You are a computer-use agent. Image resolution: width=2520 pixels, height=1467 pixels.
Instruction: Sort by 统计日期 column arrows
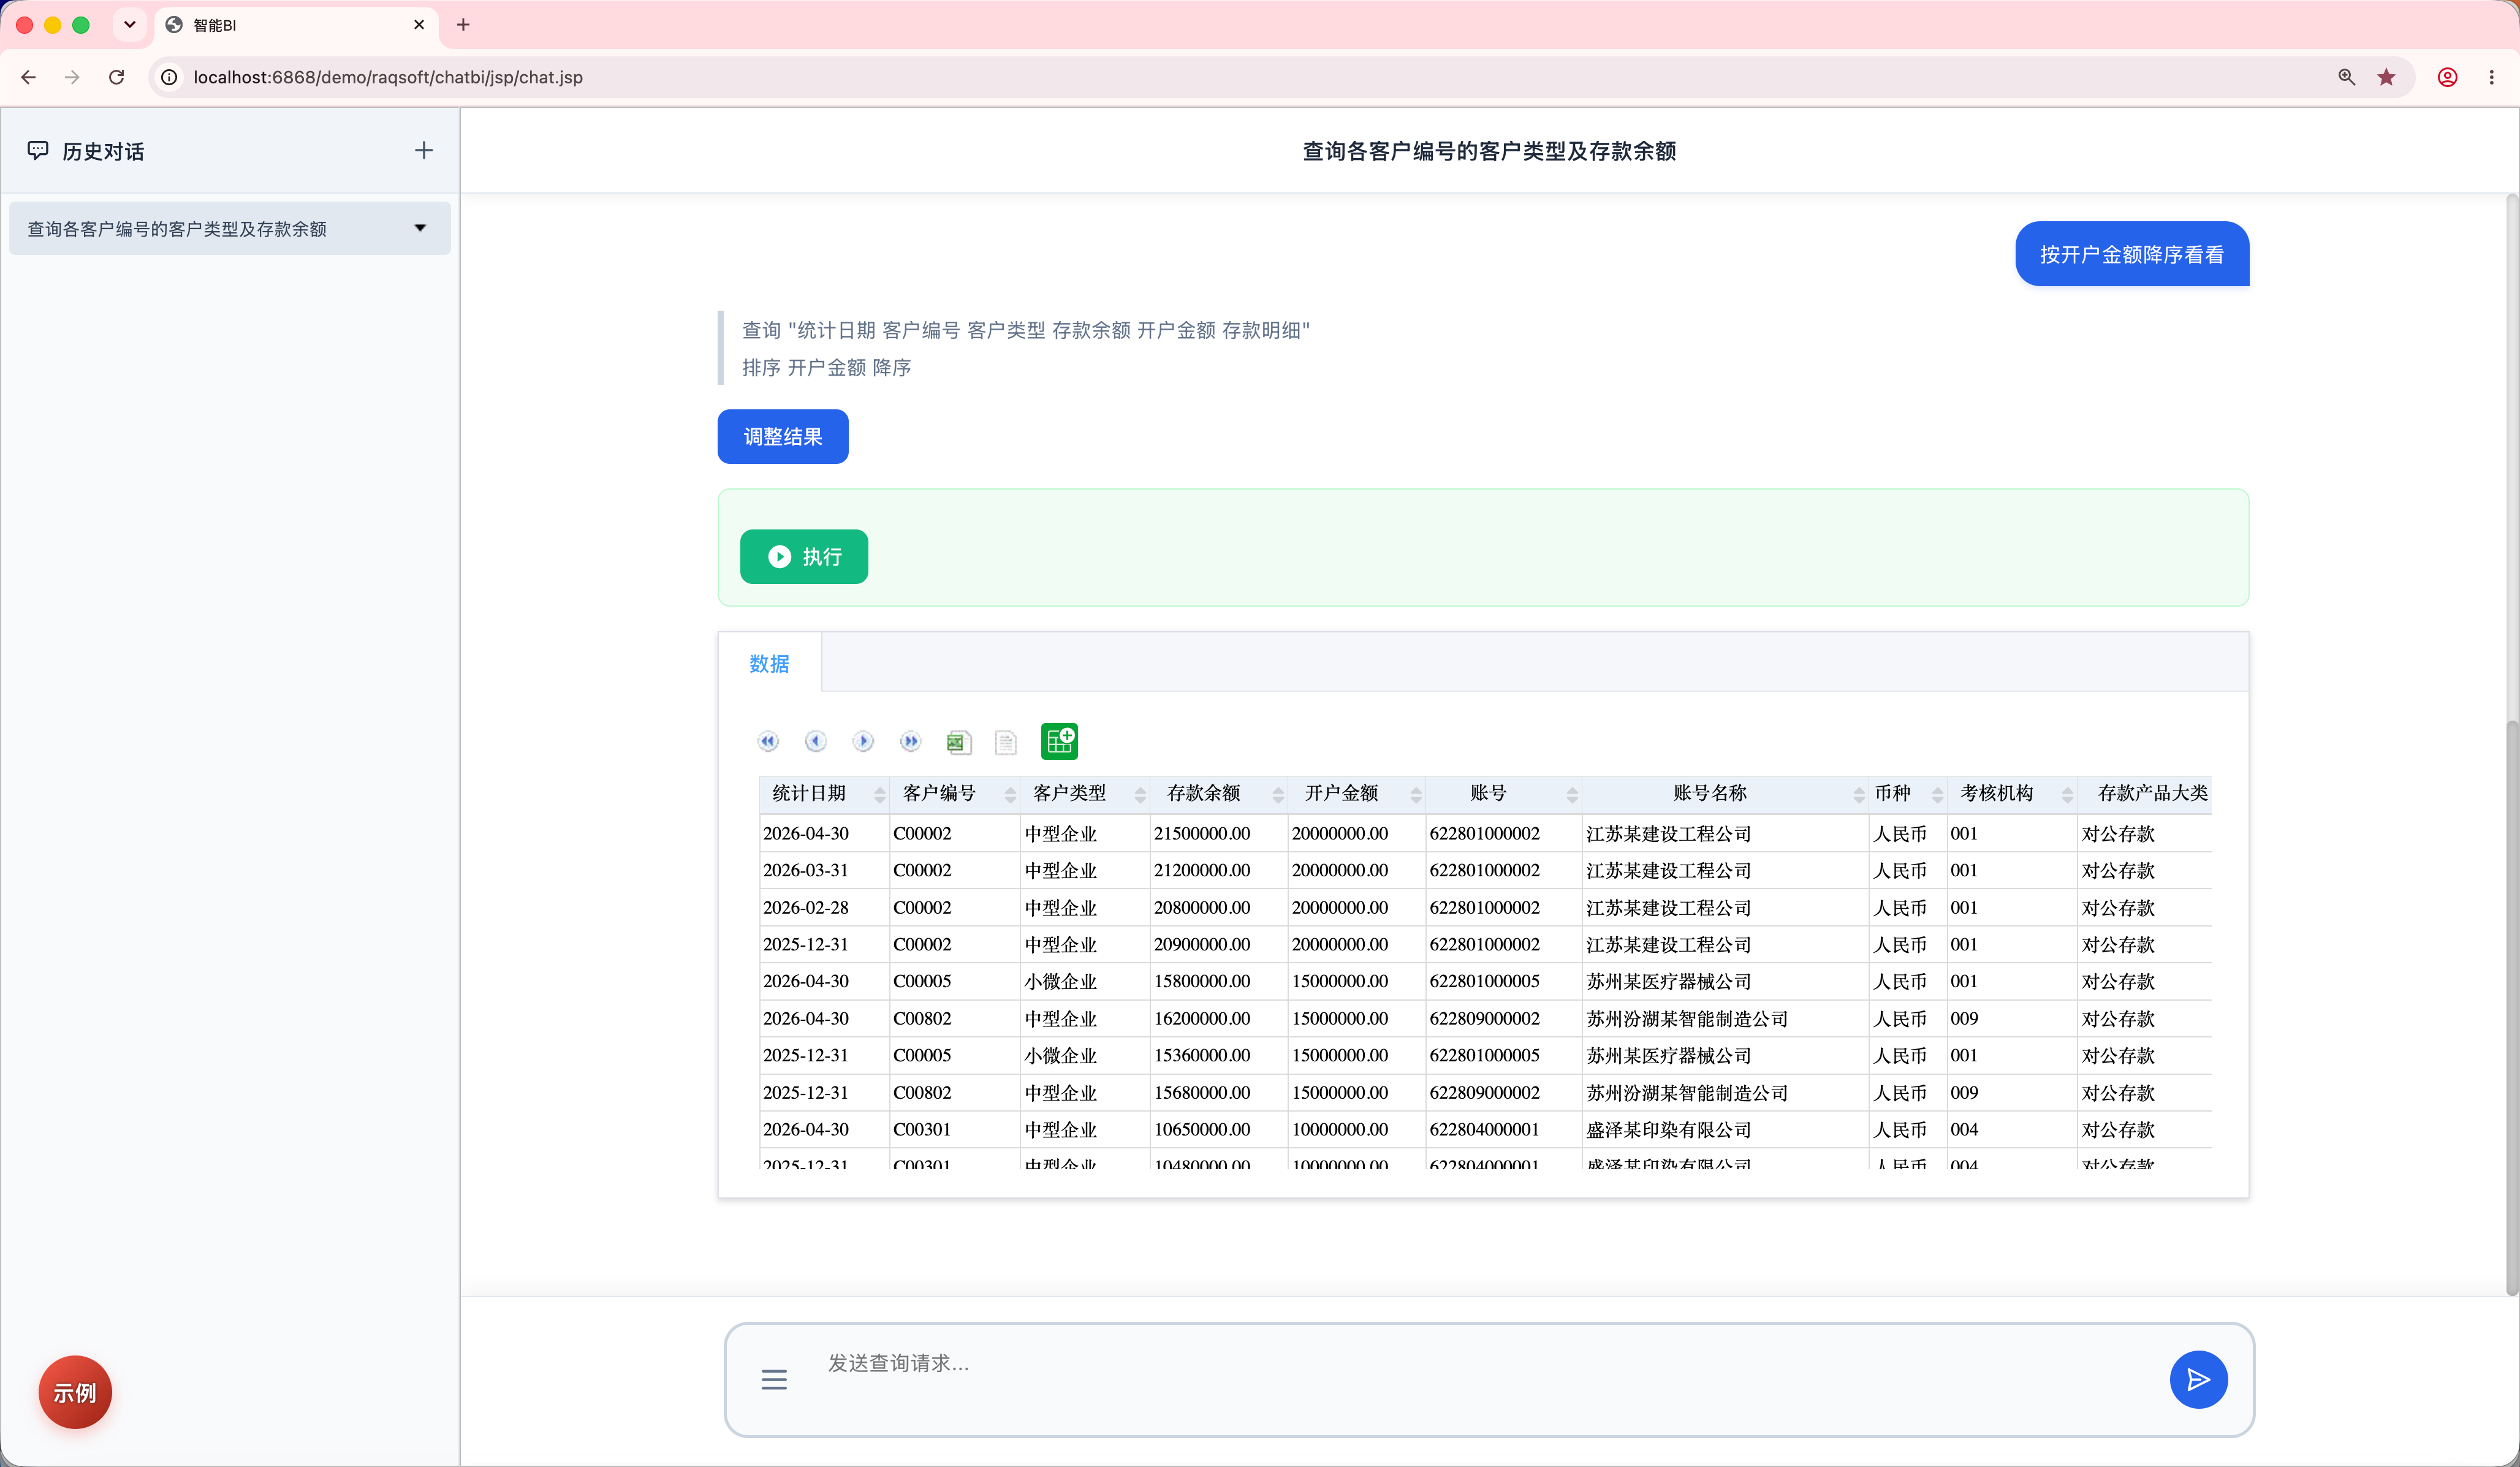(880, 794)
